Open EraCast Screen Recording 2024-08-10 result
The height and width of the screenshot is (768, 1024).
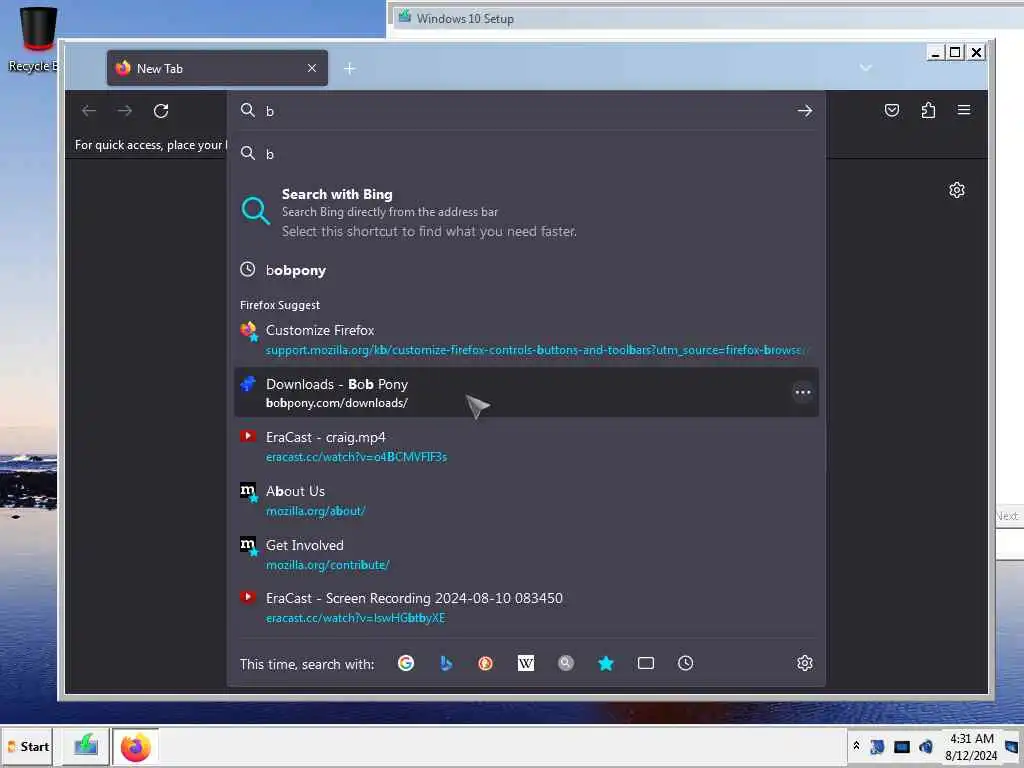(526, 607)
